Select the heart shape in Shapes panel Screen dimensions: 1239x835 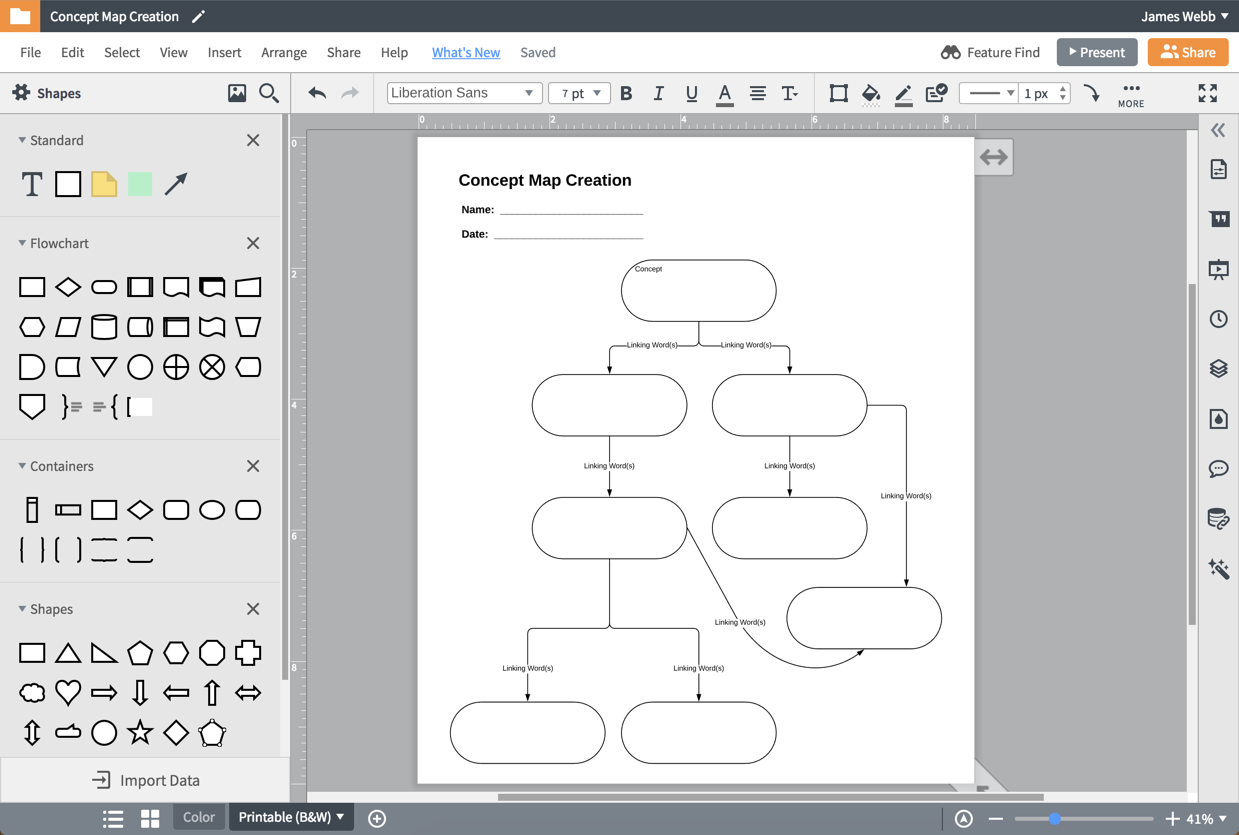coord(68,692)
